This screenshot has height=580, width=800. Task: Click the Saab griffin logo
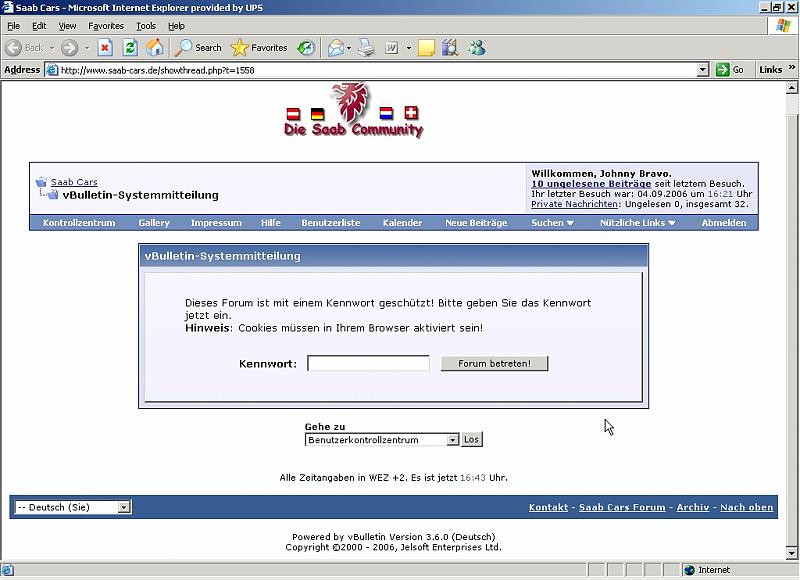(x=349, y=102)
